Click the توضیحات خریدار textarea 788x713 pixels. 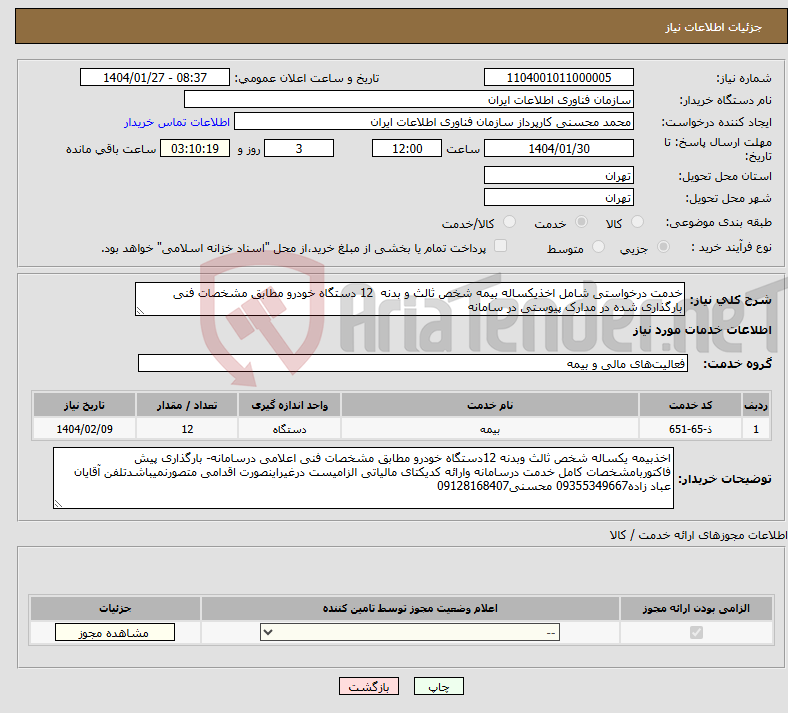click(363, 478)
